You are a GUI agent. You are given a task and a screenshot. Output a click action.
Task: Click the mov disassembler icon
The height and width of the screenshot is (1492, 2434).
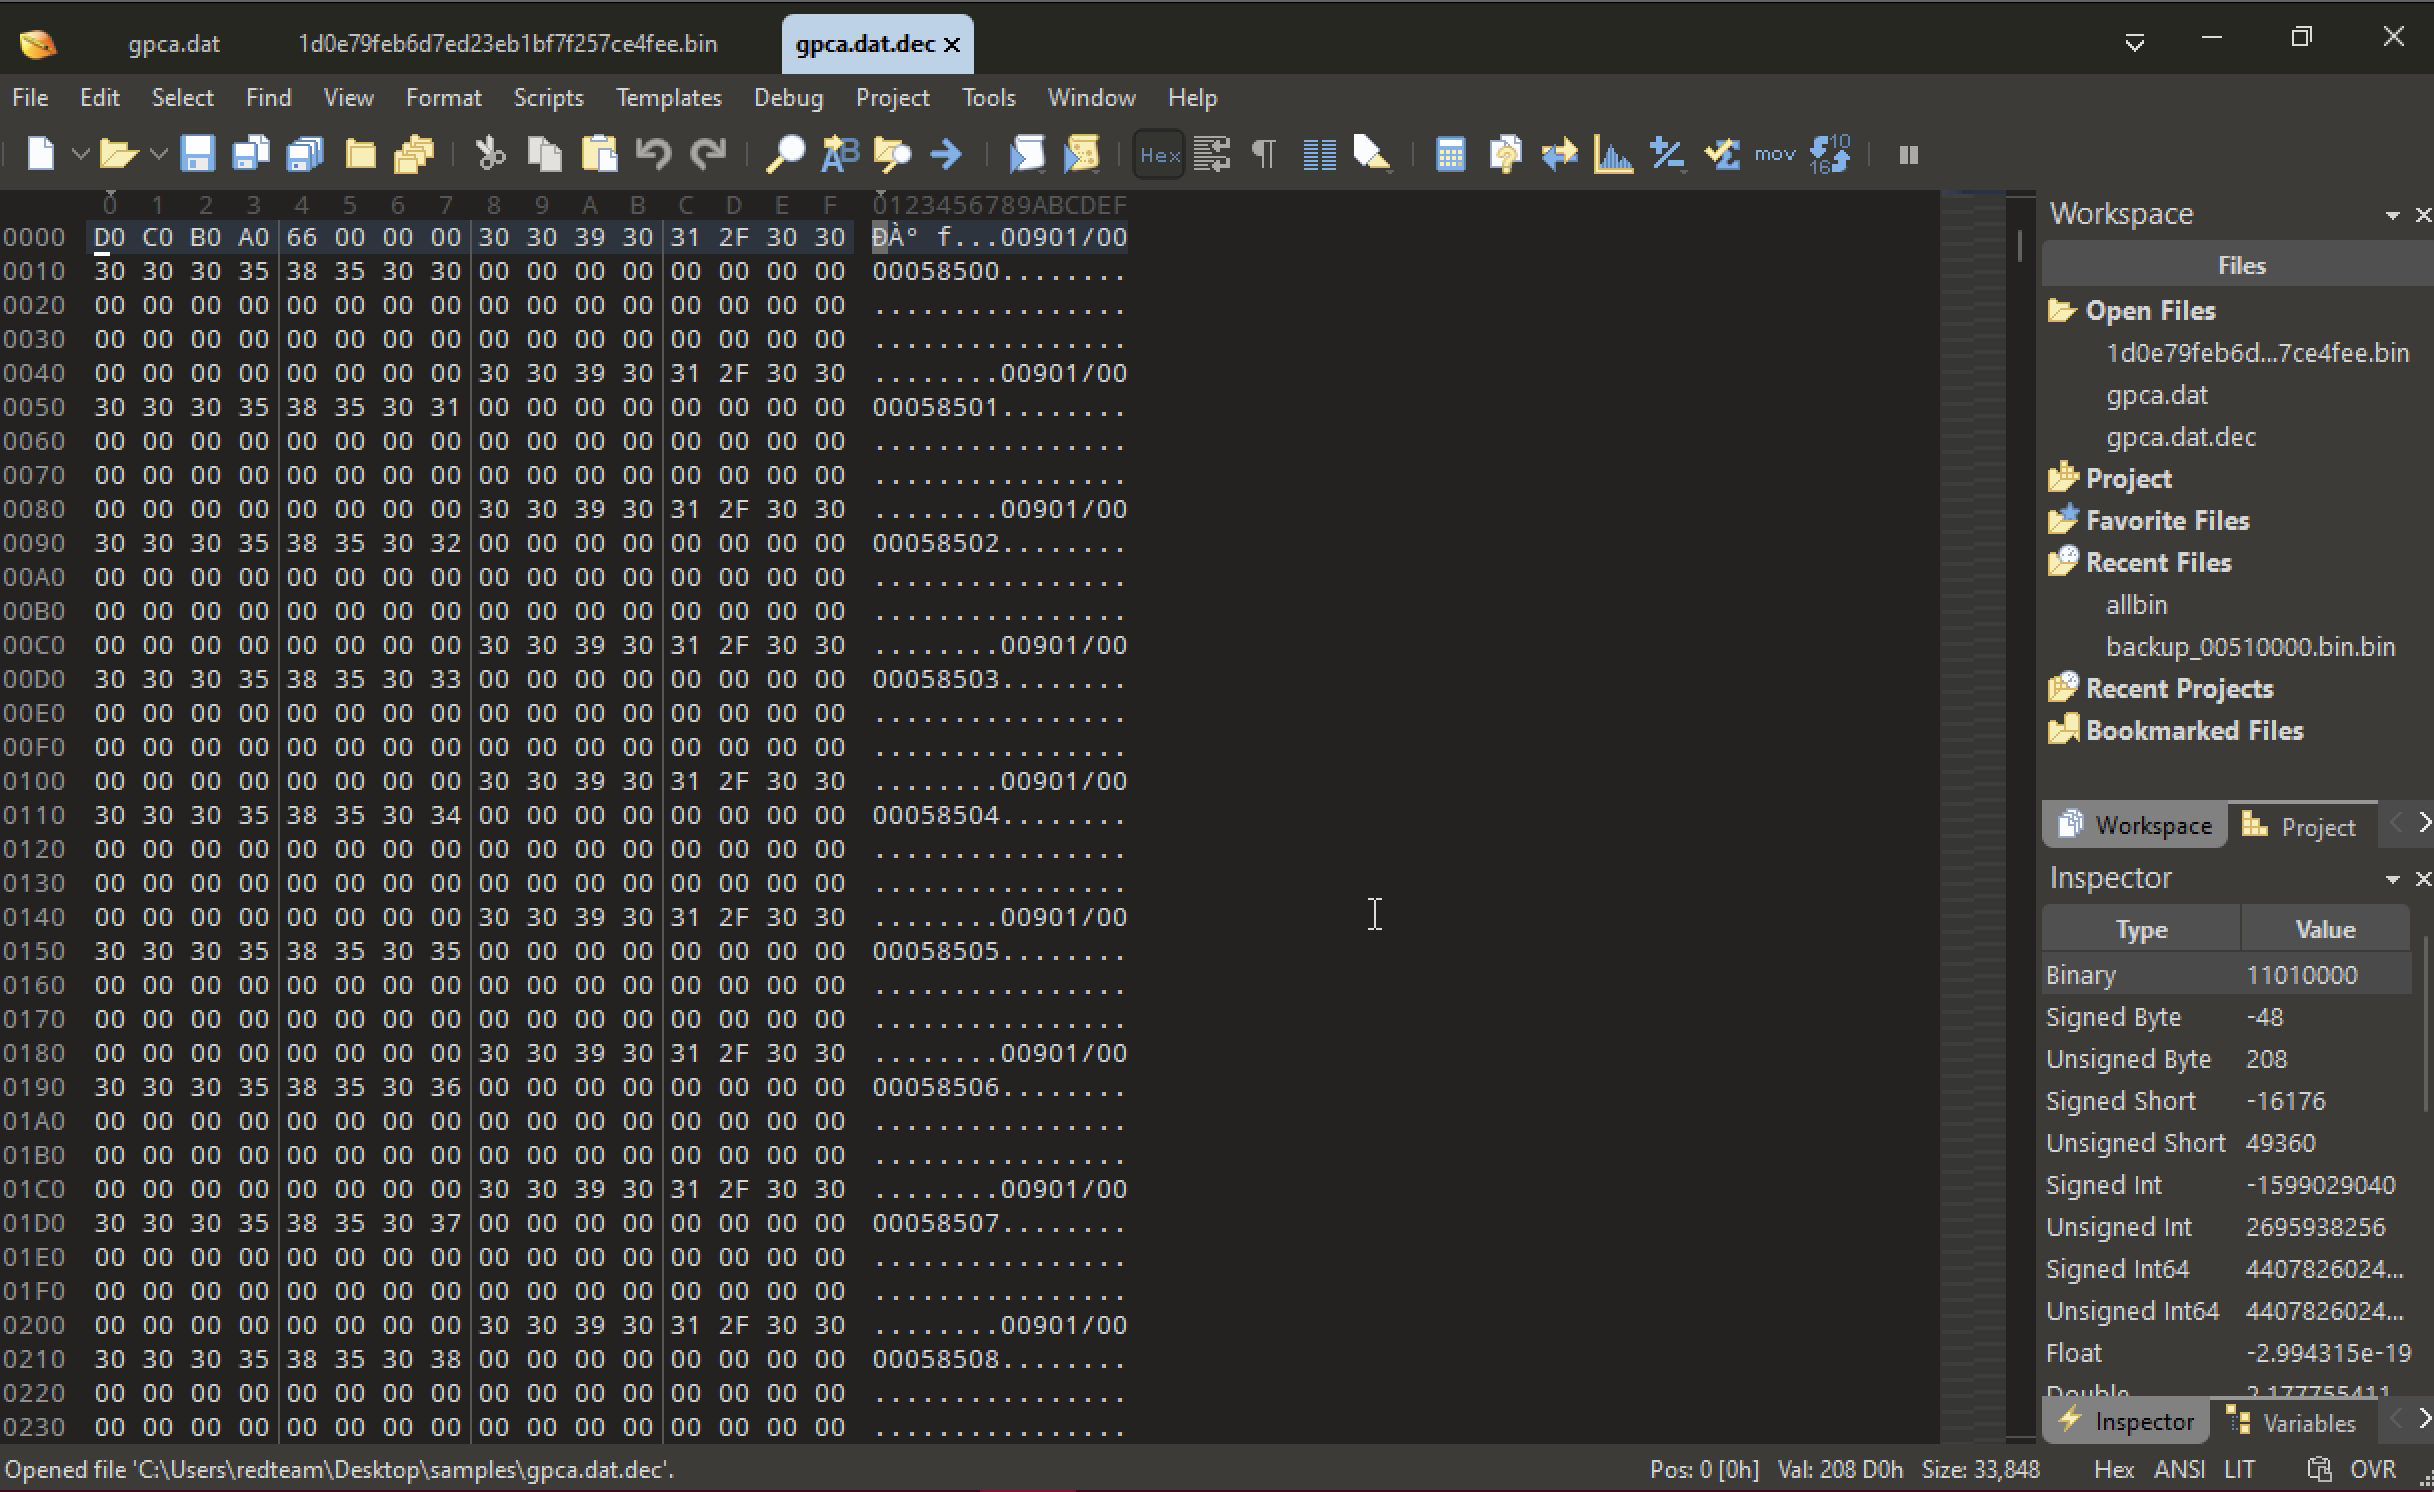(1775, 155)
